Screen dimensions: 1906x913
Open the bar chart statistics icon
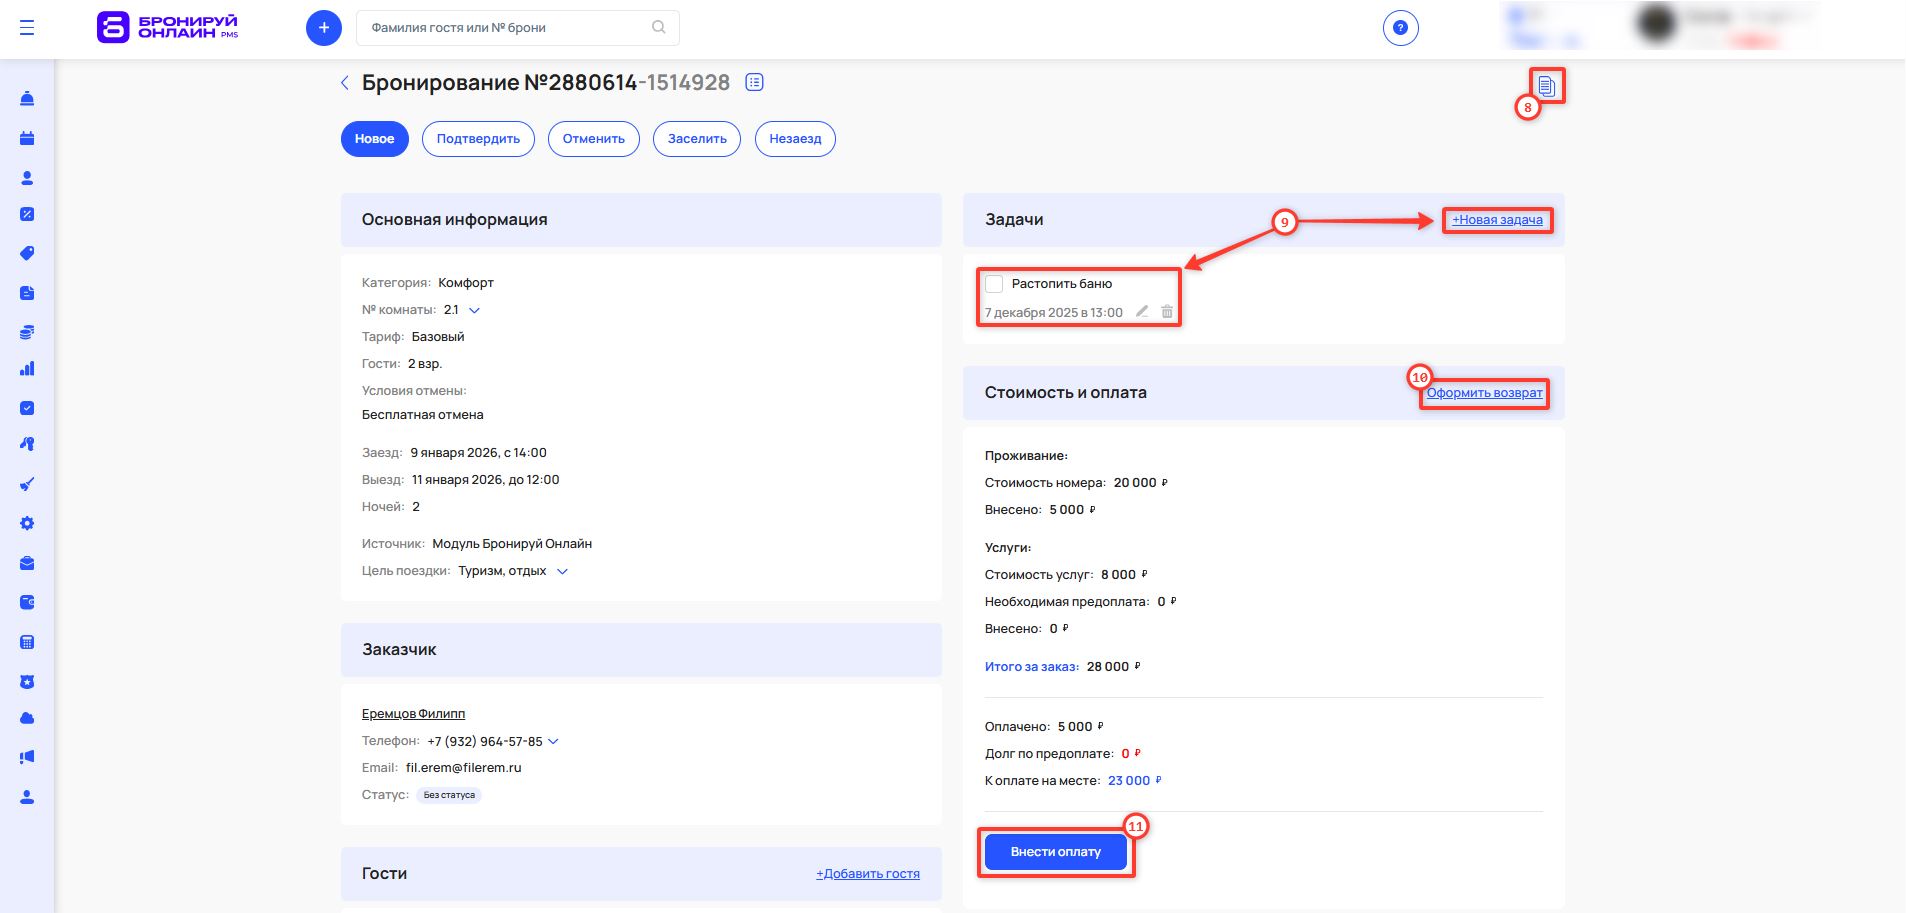click(27, 369)
